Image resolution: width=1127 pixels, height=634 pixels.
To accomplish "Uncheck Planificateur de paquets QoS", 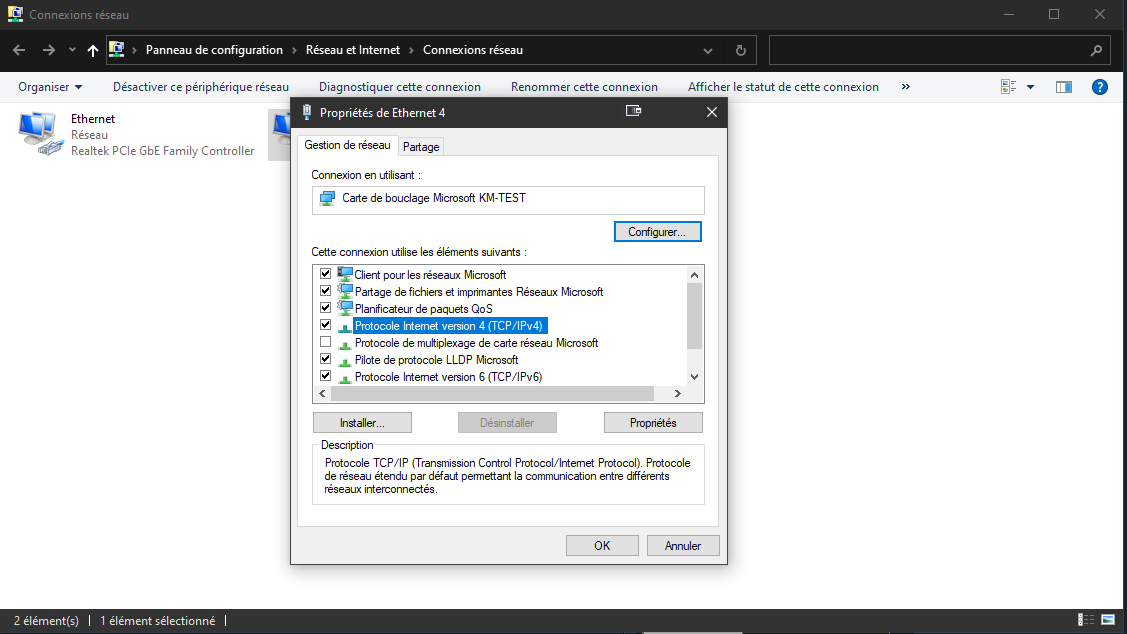I will 326,308.
